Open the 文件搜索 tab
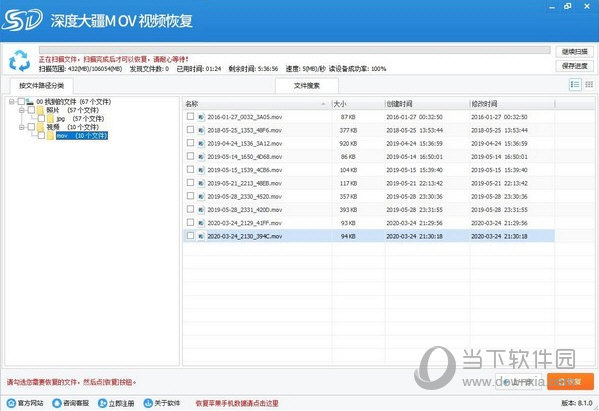The height and width of the screenshot is (411, 599). [307, 86]
